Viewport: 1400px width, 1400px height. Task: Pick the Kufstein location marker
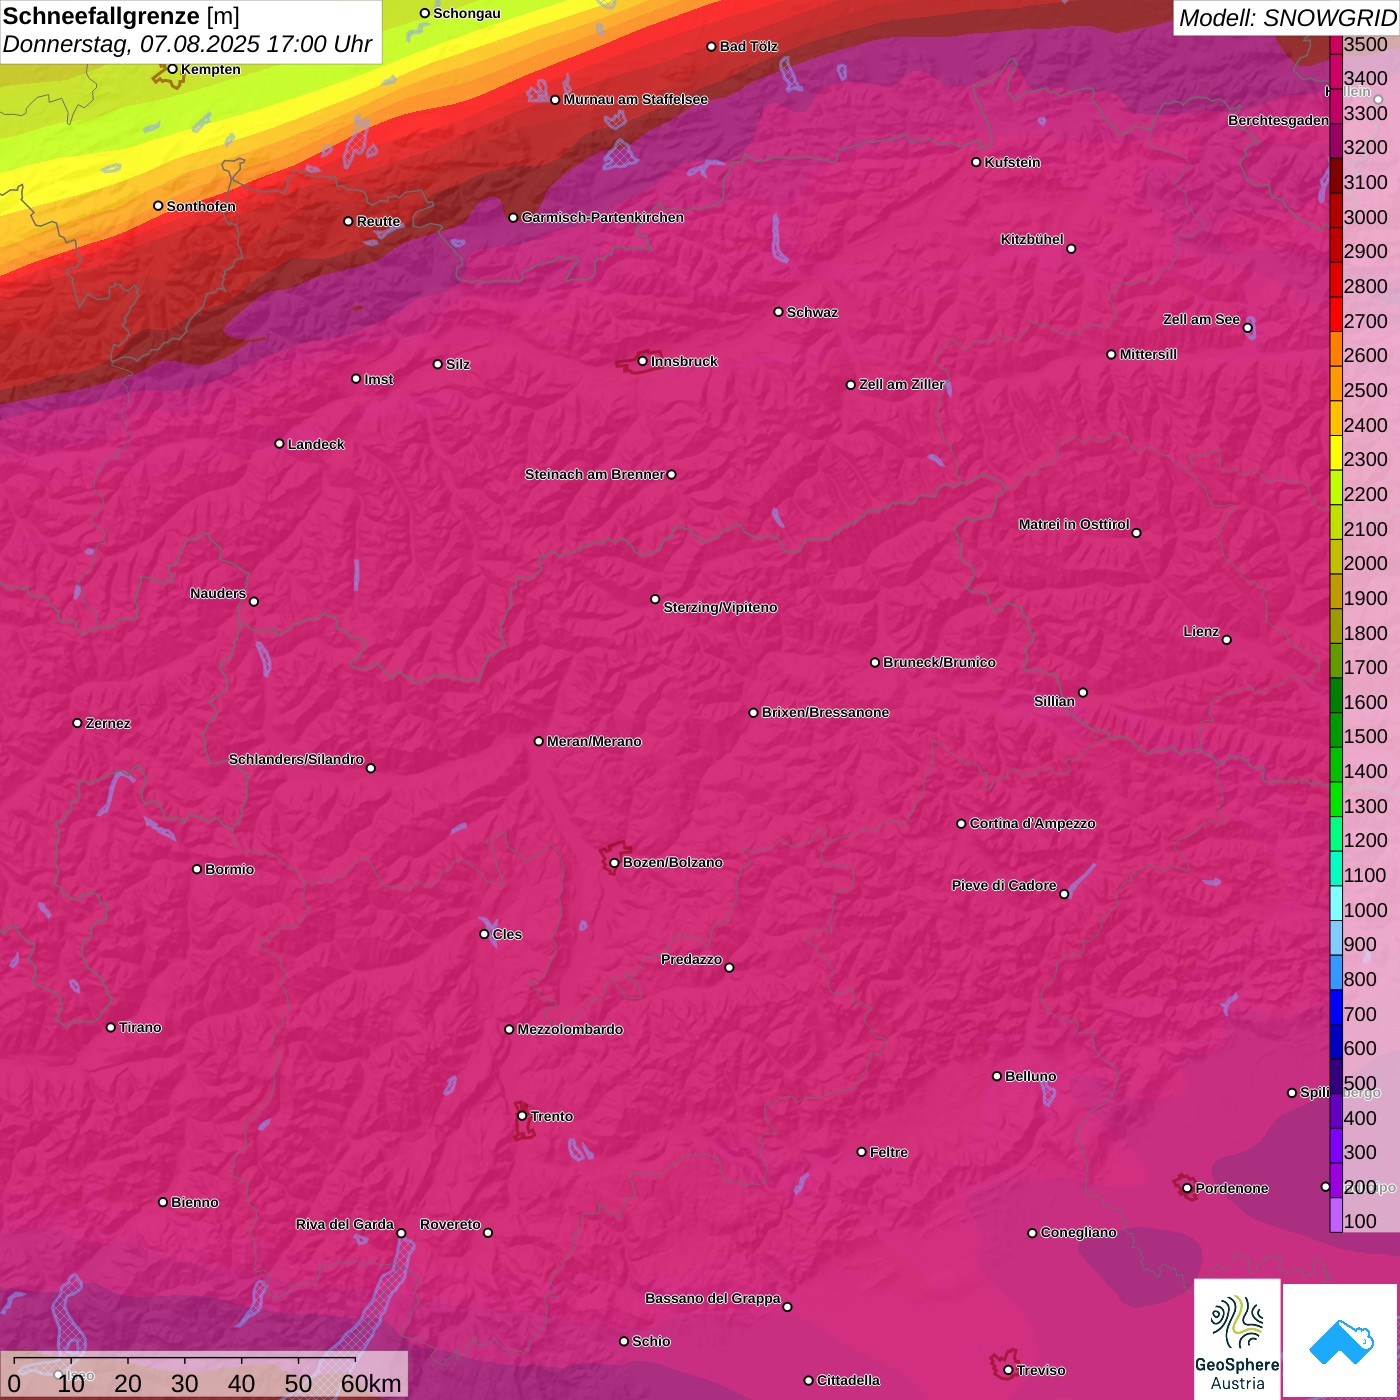pyautogui.click(x=976, y=162)
